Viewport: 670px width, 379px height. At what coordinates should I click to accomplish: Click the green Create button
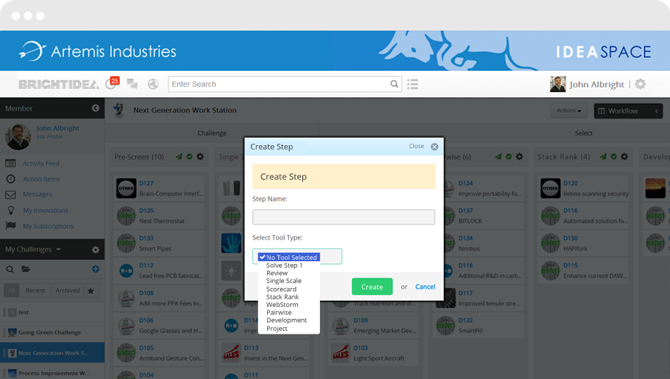372,287
